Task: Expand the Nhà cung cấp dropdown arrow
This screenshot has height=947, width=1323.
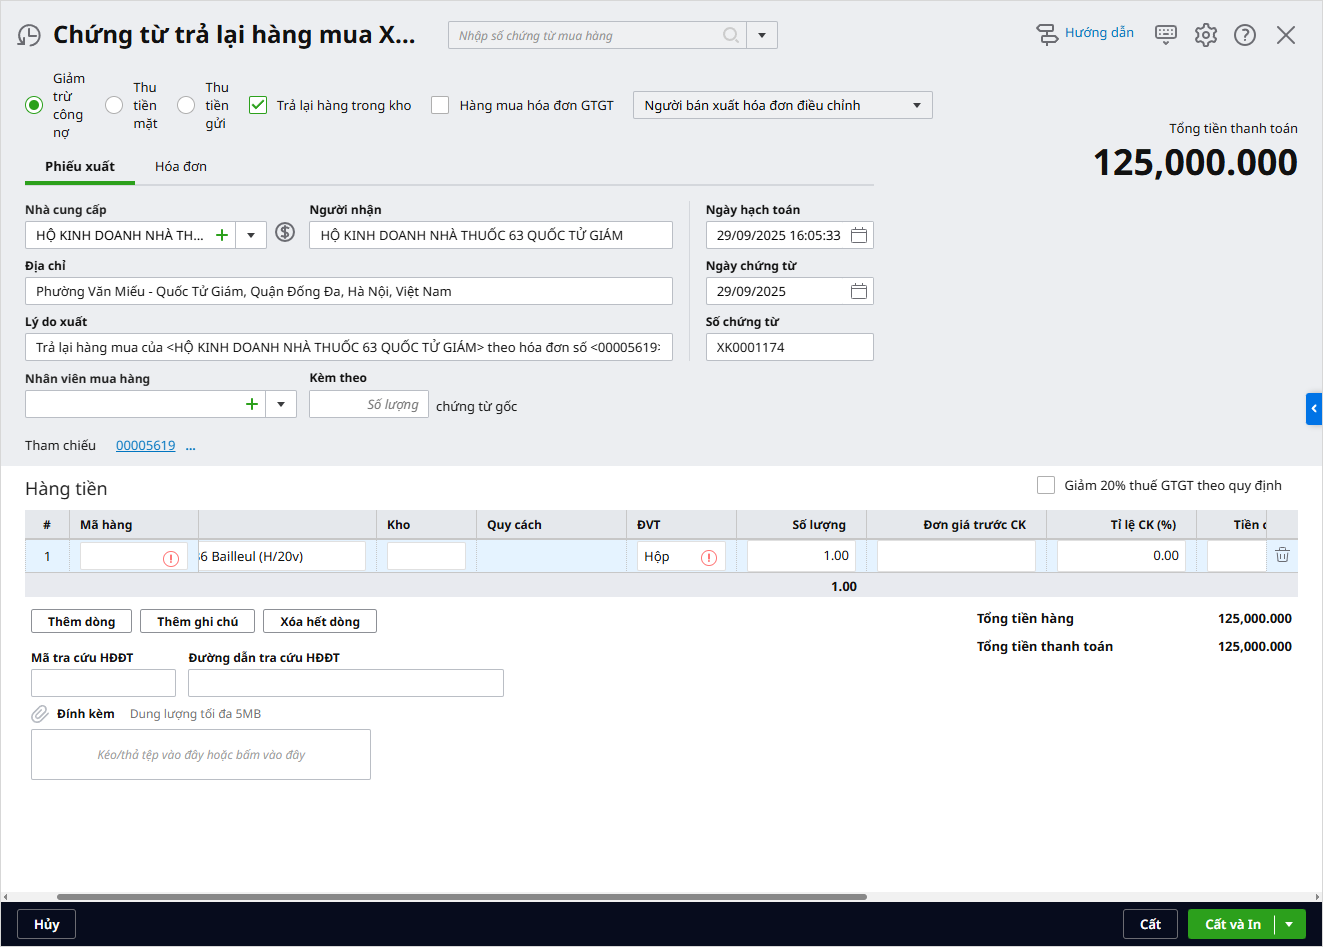Action: click(x=251, y=235)
